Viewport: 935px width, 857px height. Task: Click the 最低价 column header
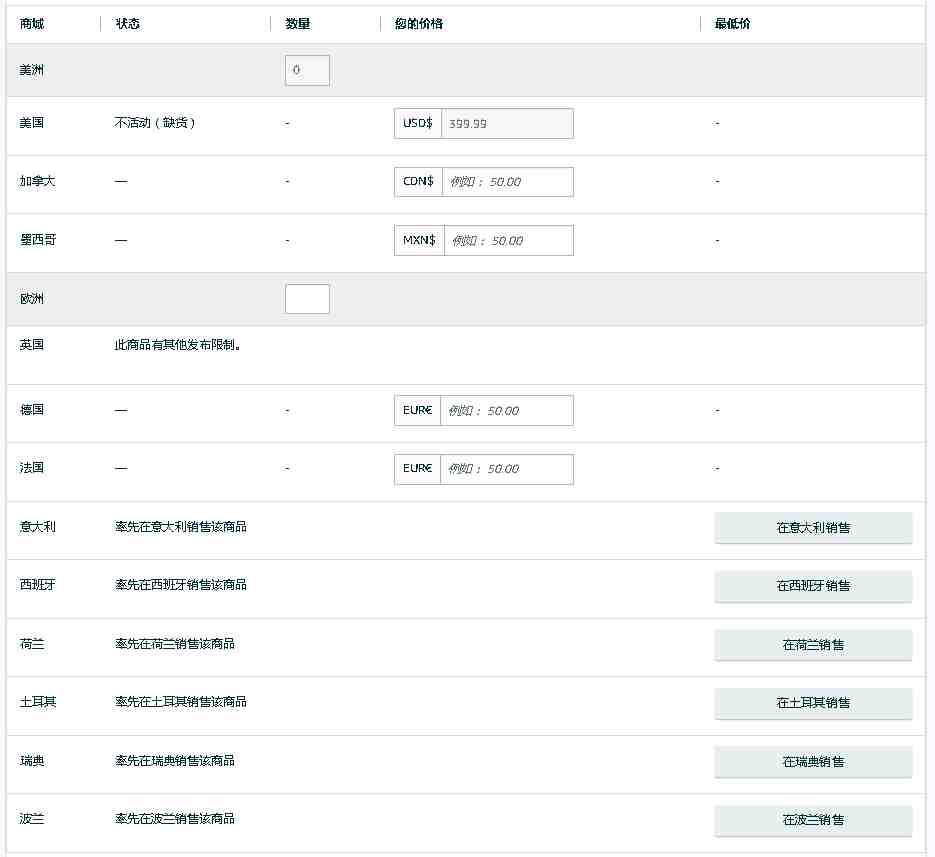coord(732,24)
